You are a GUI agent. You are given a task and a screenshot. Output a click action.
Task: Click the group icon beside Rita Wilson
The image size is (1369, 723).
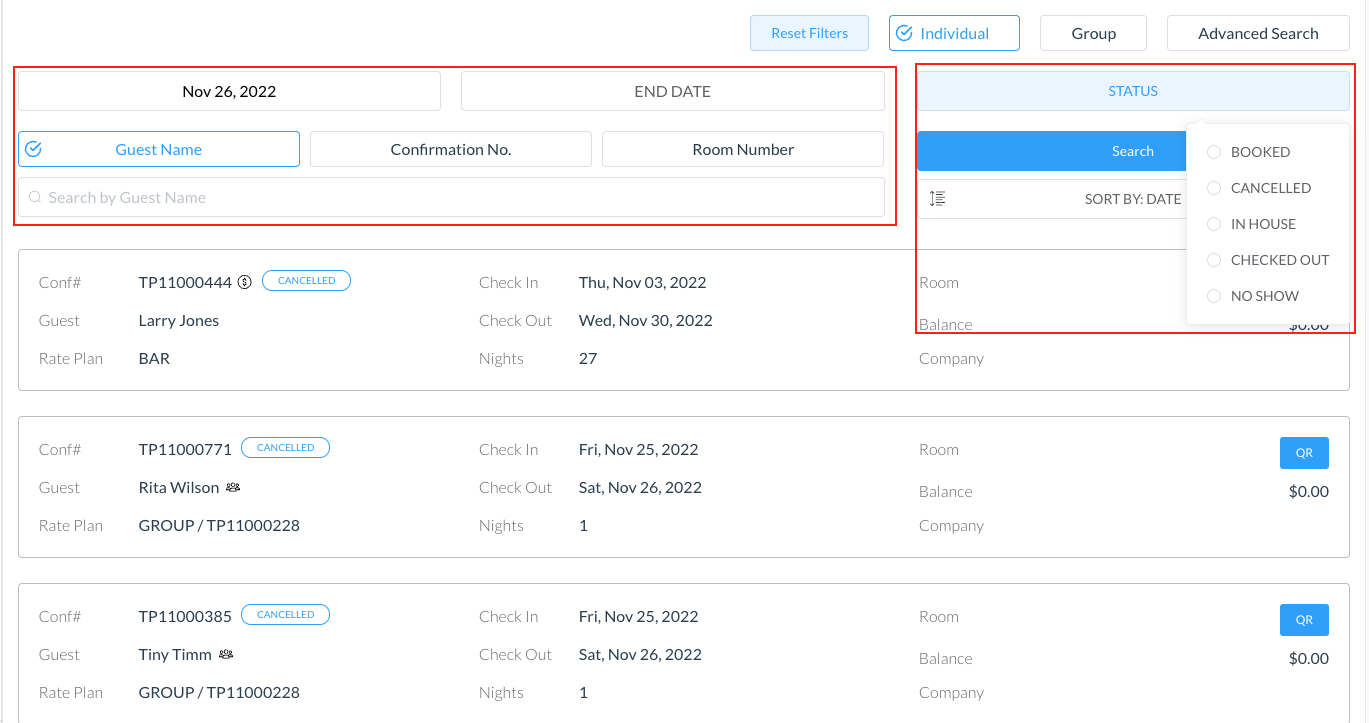(x=233, y=488)
